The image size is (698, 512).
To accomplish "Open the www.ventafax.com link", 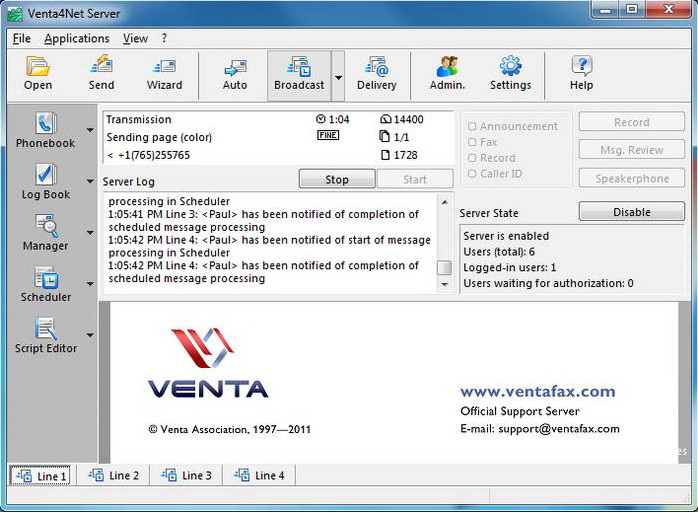I will point(538,392).
